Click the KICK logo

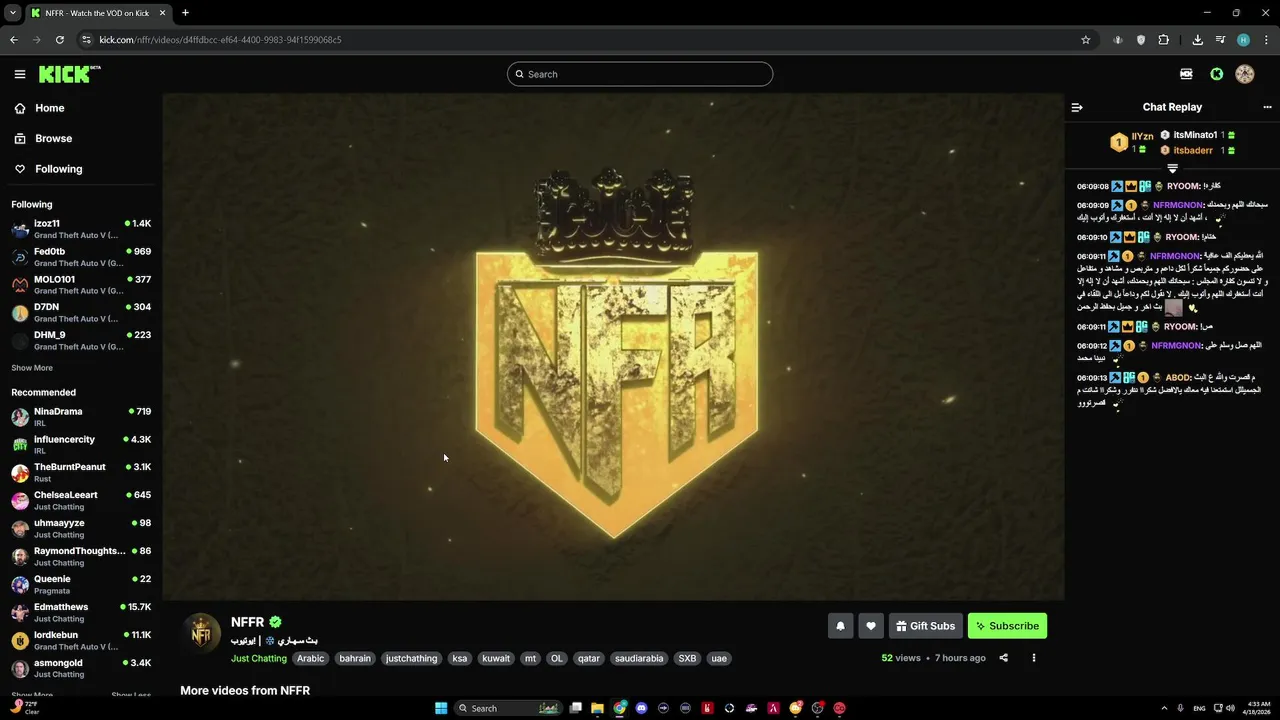click(x=69, y=74)
